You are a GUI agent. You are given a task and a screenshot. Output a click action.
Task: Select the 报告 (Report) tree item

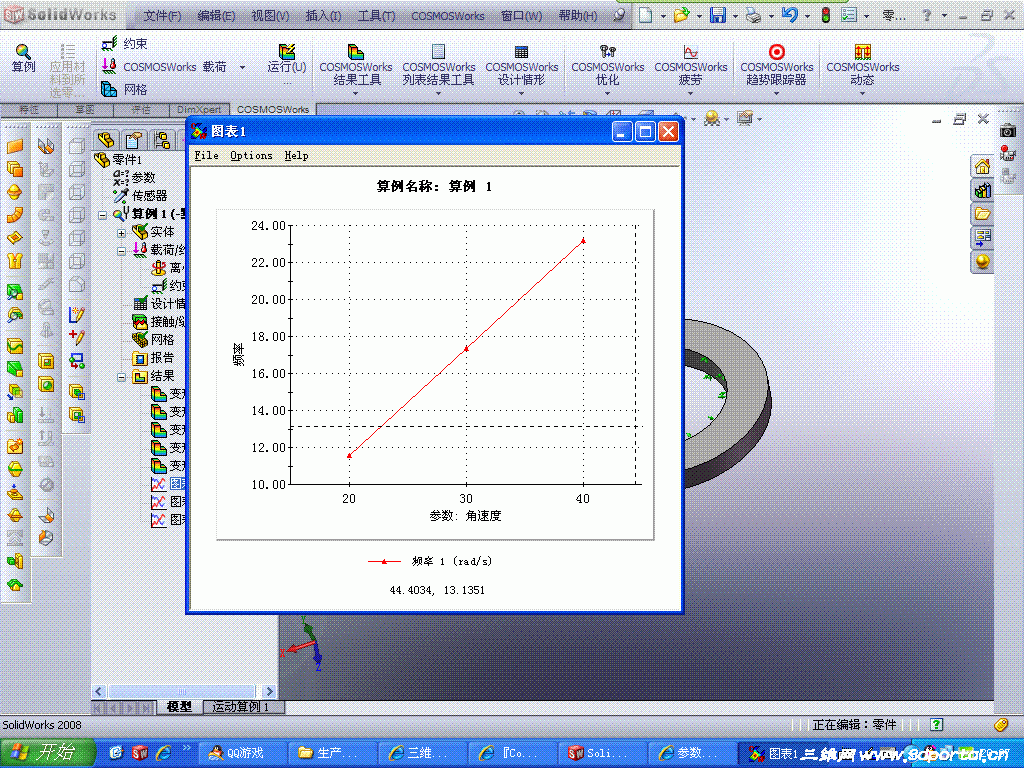pos(154,359)
